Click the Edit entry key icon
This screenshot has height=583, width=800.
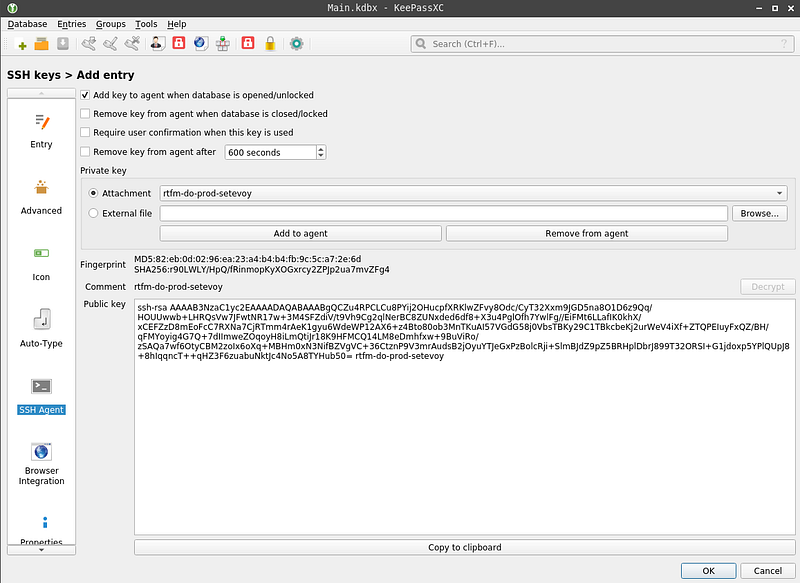pyautogui.click(x=110, y=44)
